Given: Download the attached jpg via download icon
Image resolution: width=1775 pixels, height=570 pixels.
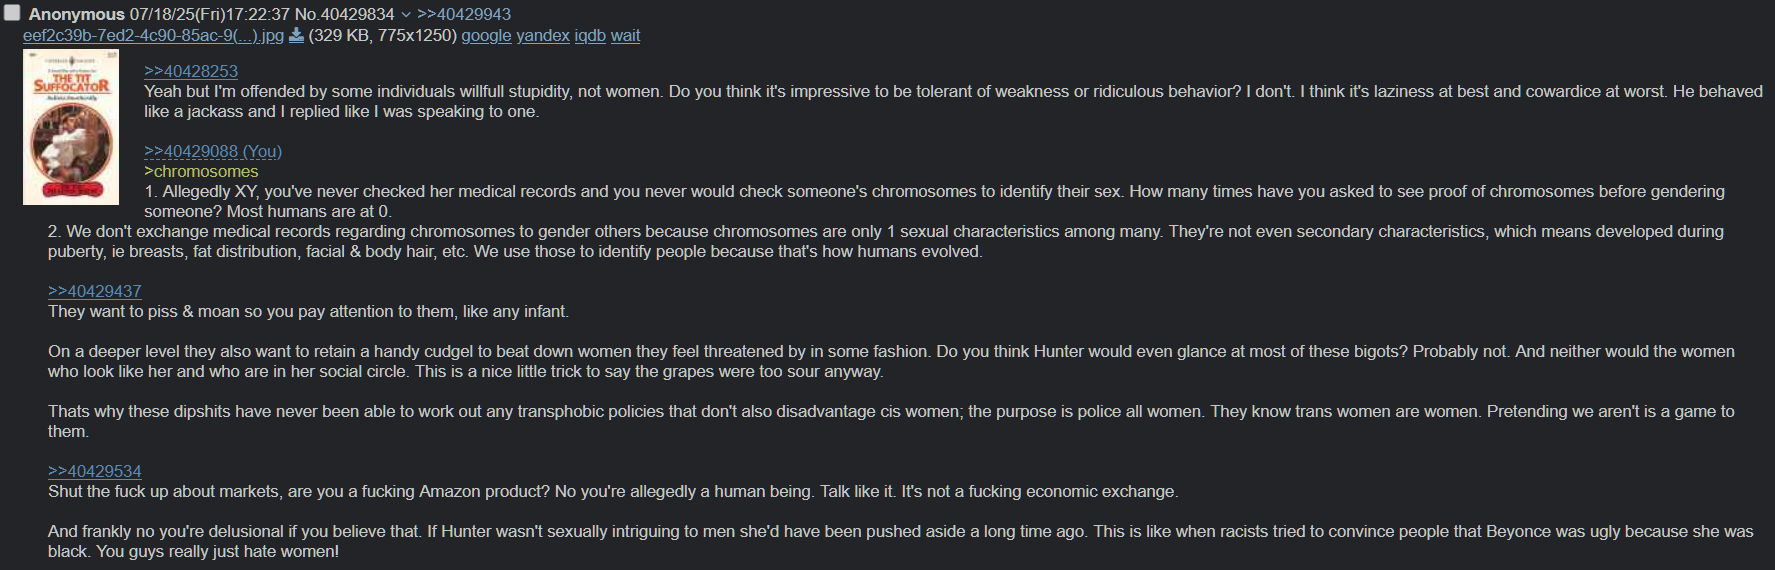Looking at the screenshot, I should pyautogui.click(x=296, y=36).
